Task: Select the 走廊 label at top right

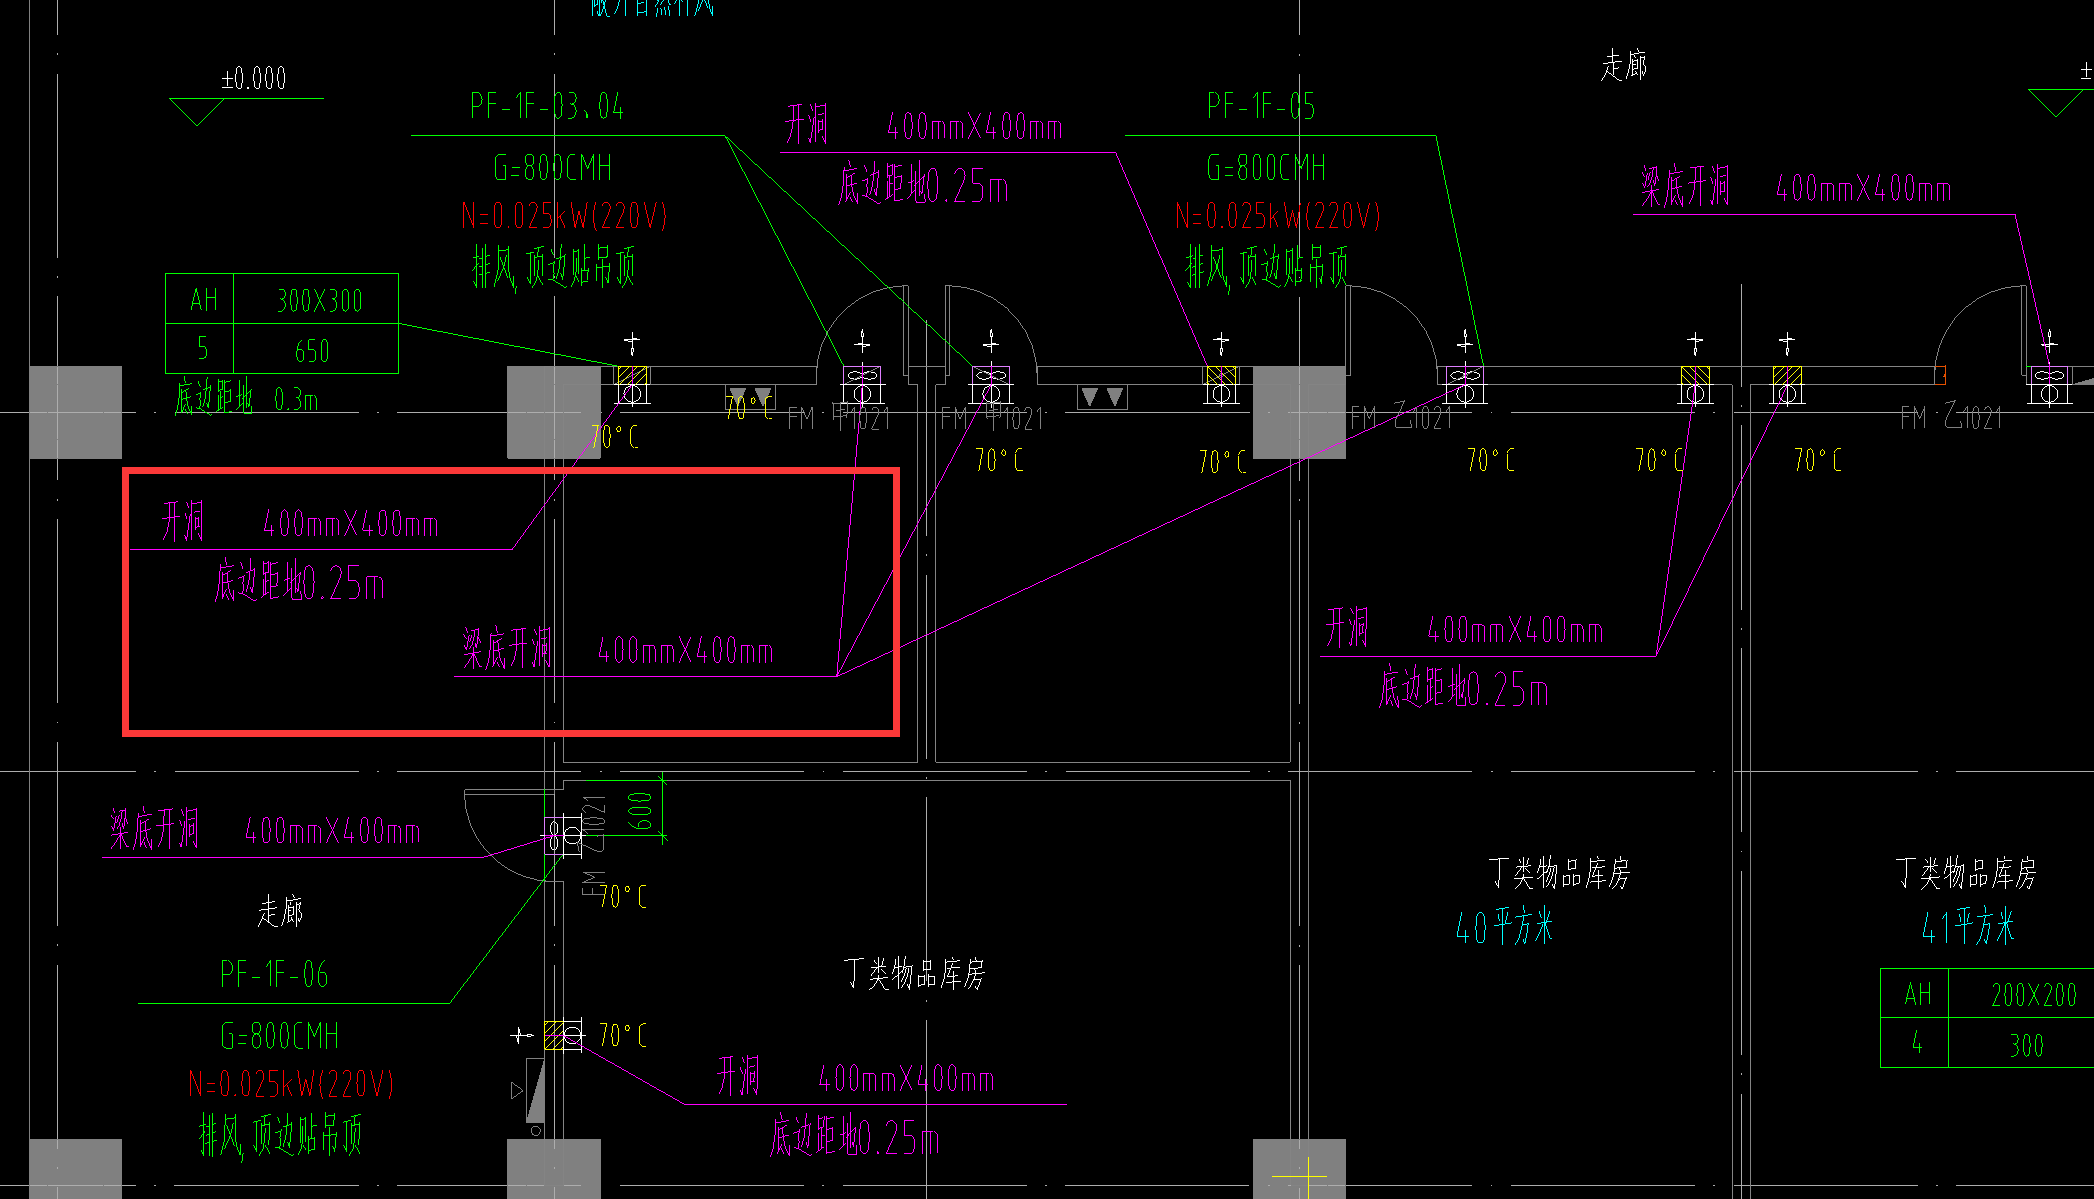Action: click(1624, 65)
